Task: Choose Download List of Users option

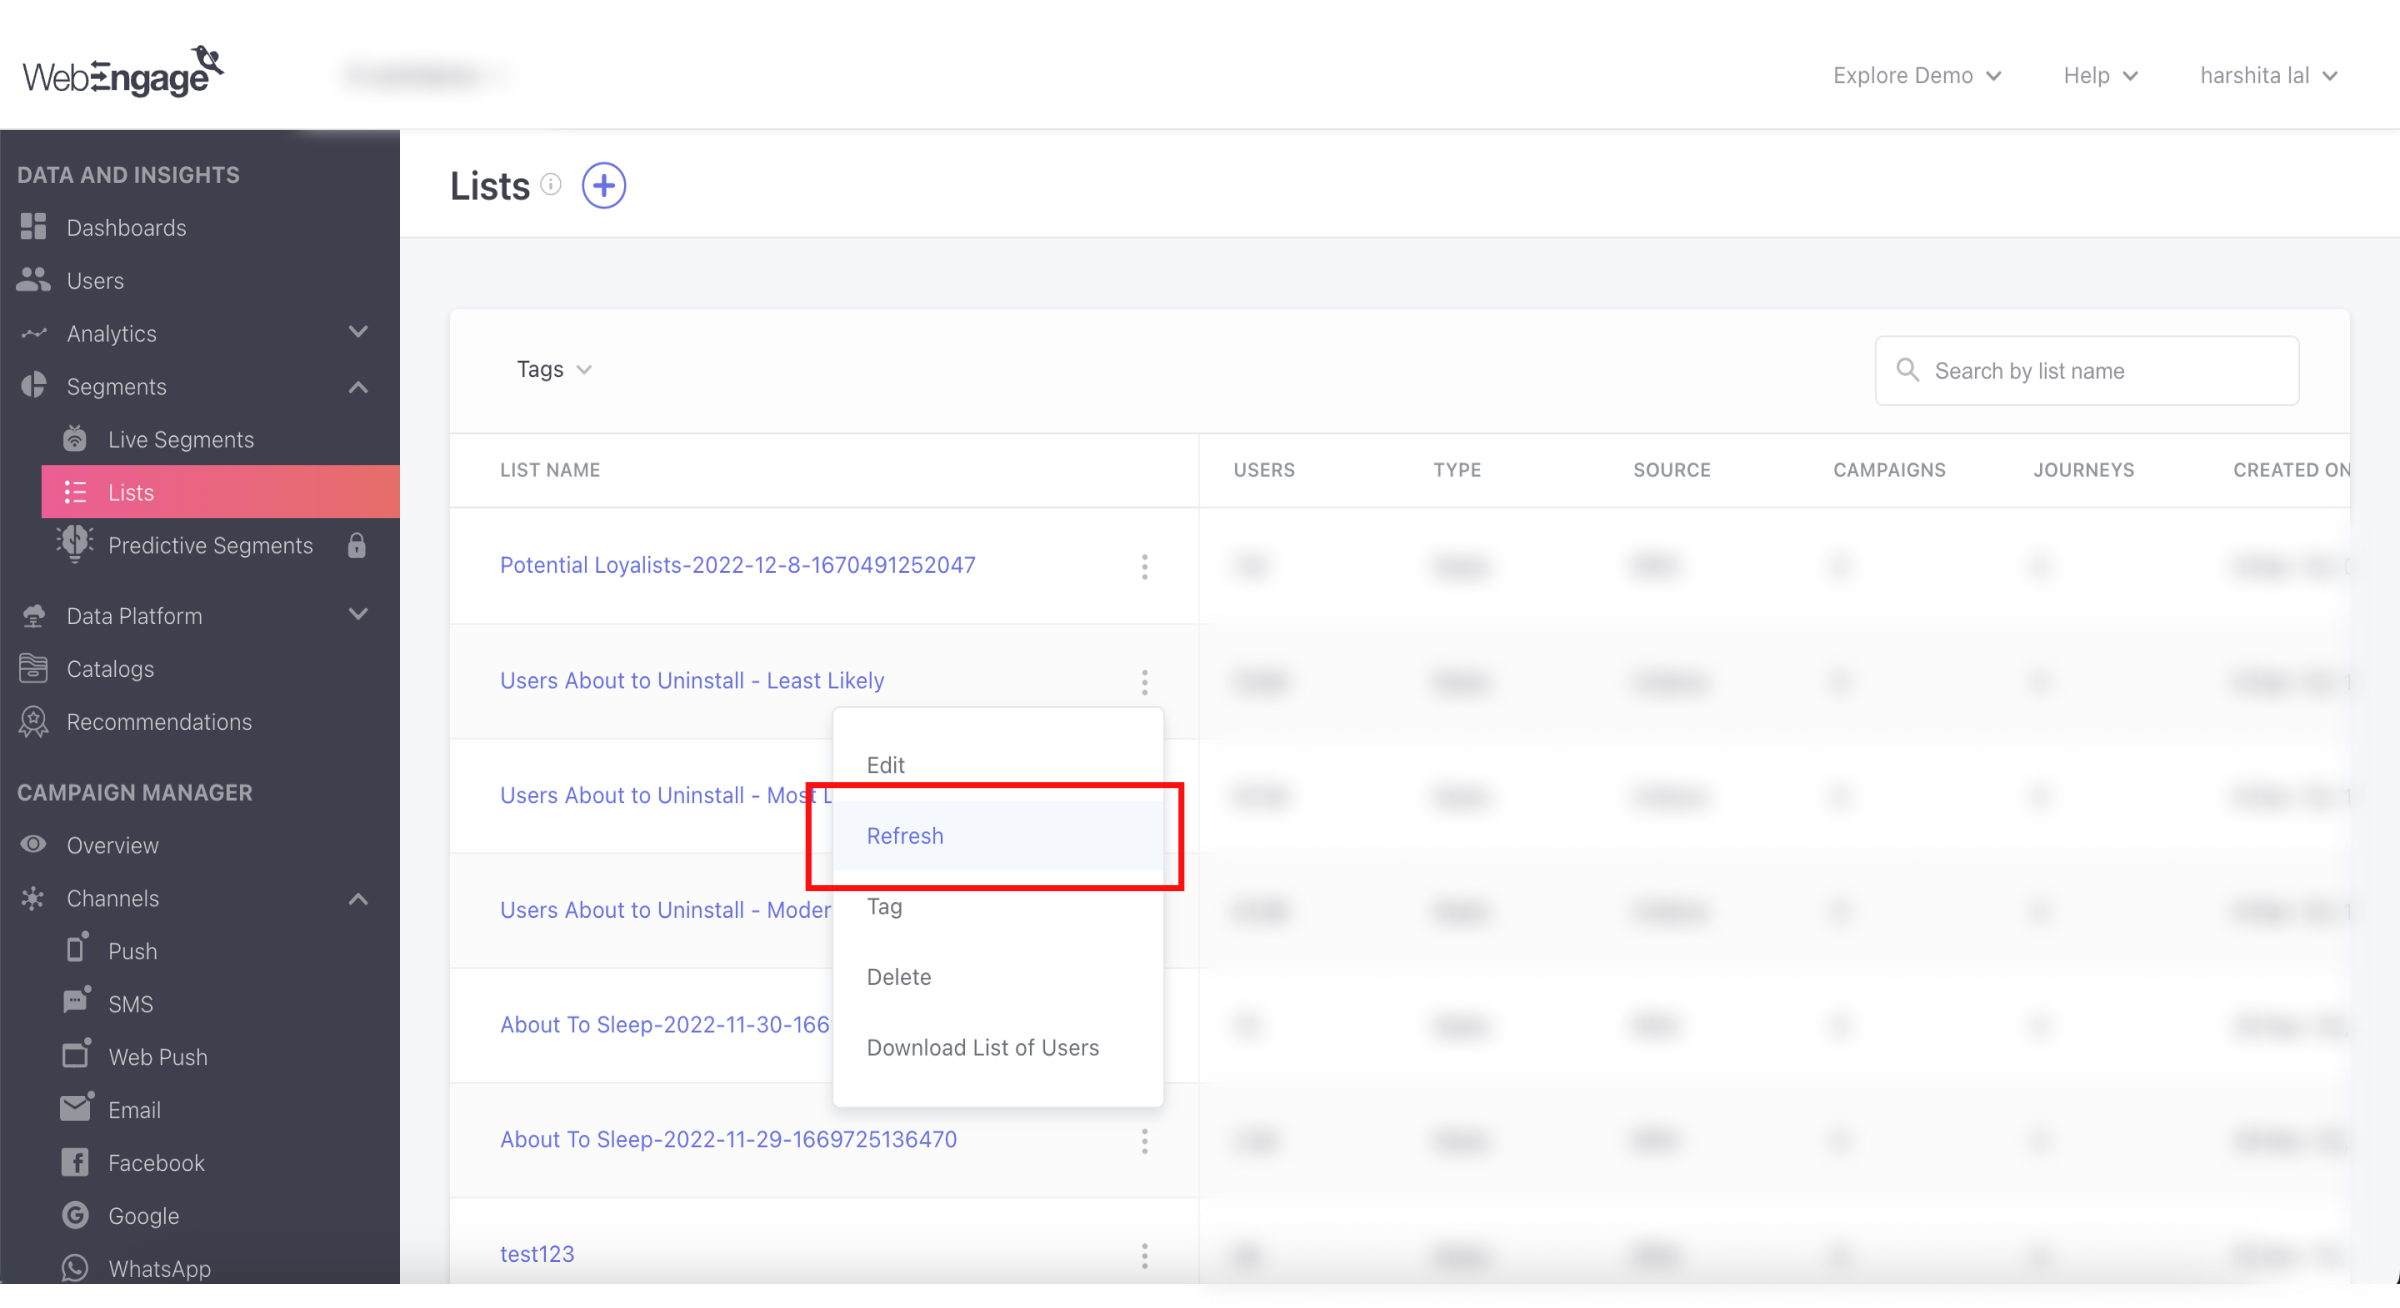Action: coord(982,1048)
